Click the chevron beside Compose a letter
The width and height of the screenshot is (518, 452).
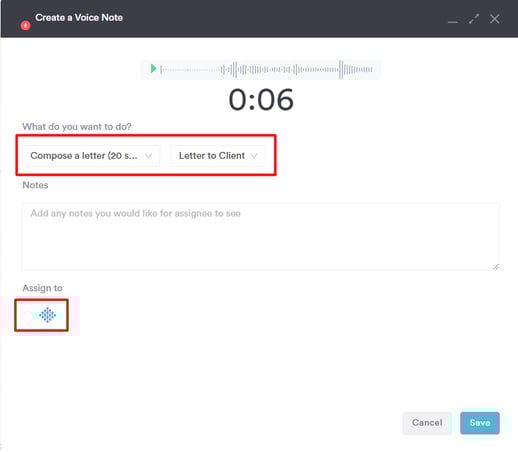pyautogui.click(x=149, y=156)
